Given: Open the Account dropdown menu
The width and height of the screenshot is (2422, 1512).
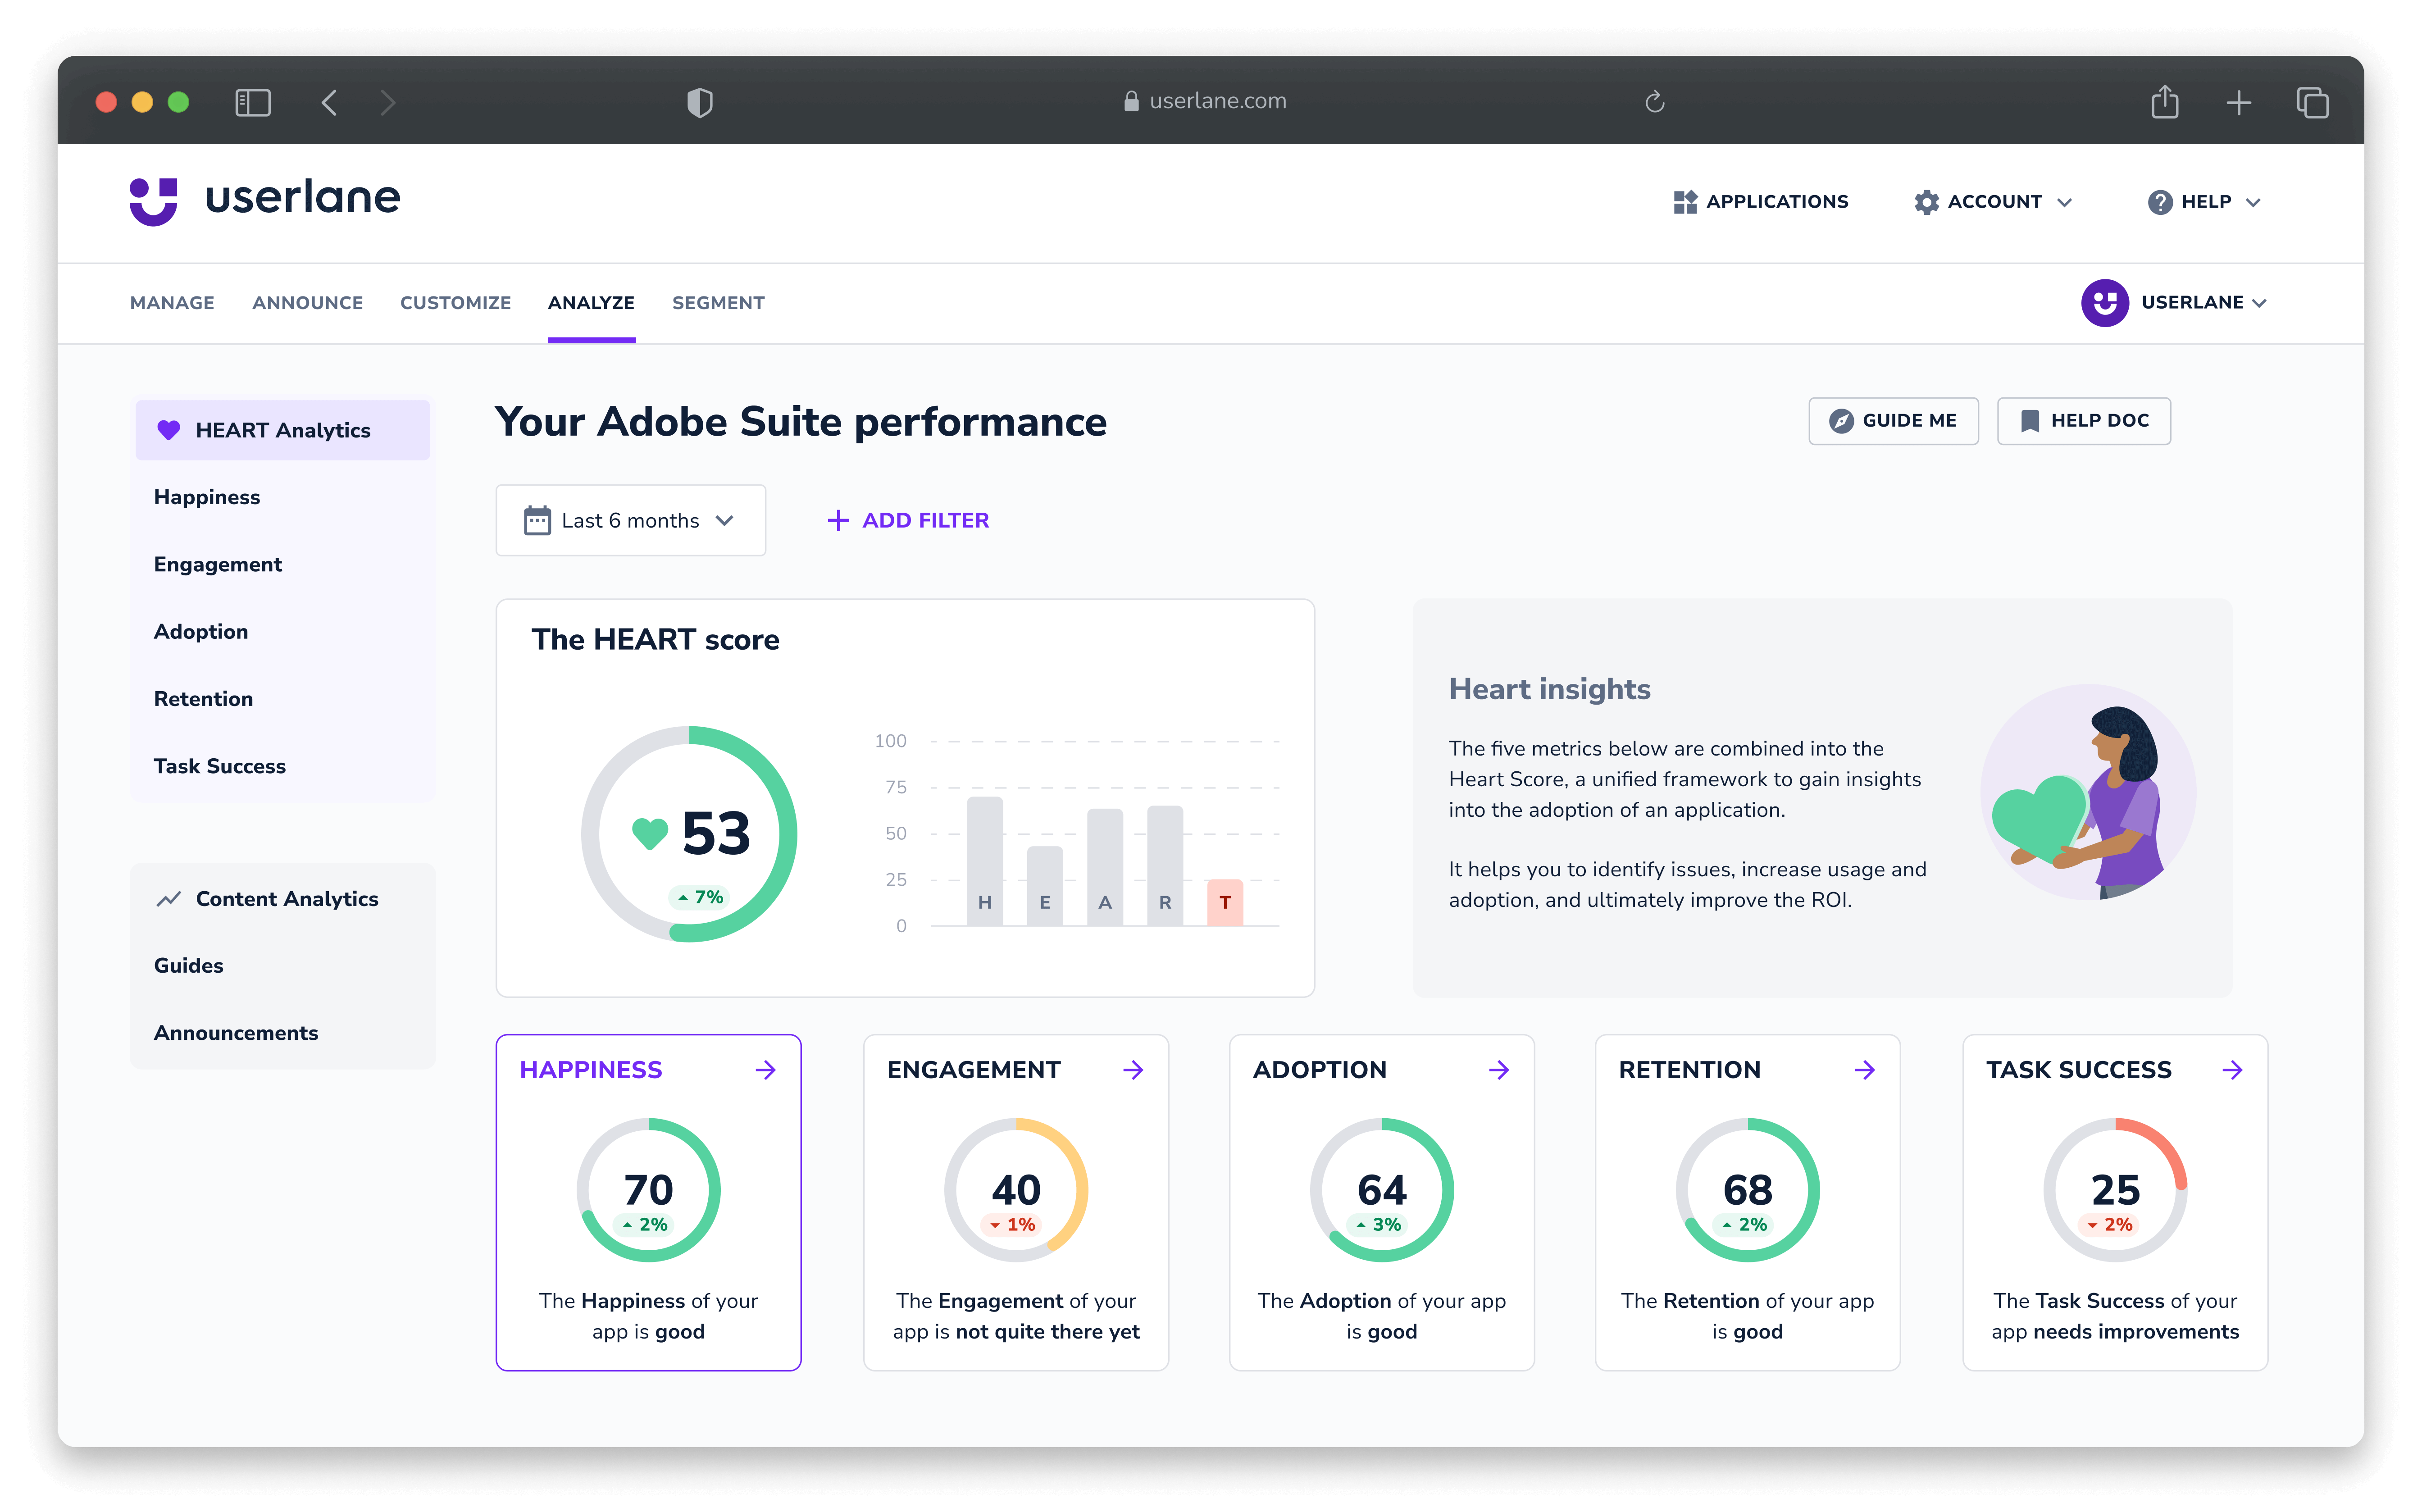Looking at the screenshot, I should pyautogui.click(x=1993, y=202).
